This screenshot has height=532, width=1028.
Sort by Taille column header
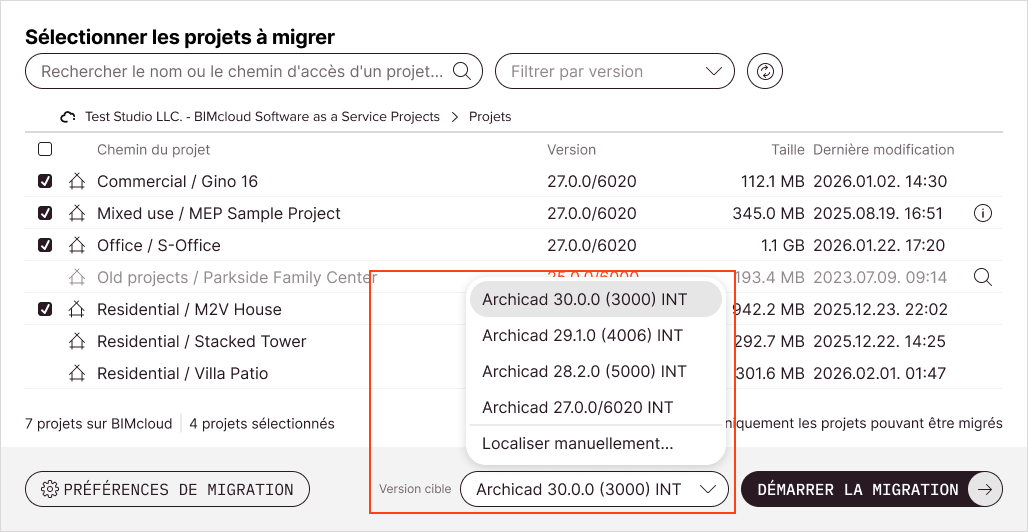point(787,150)
